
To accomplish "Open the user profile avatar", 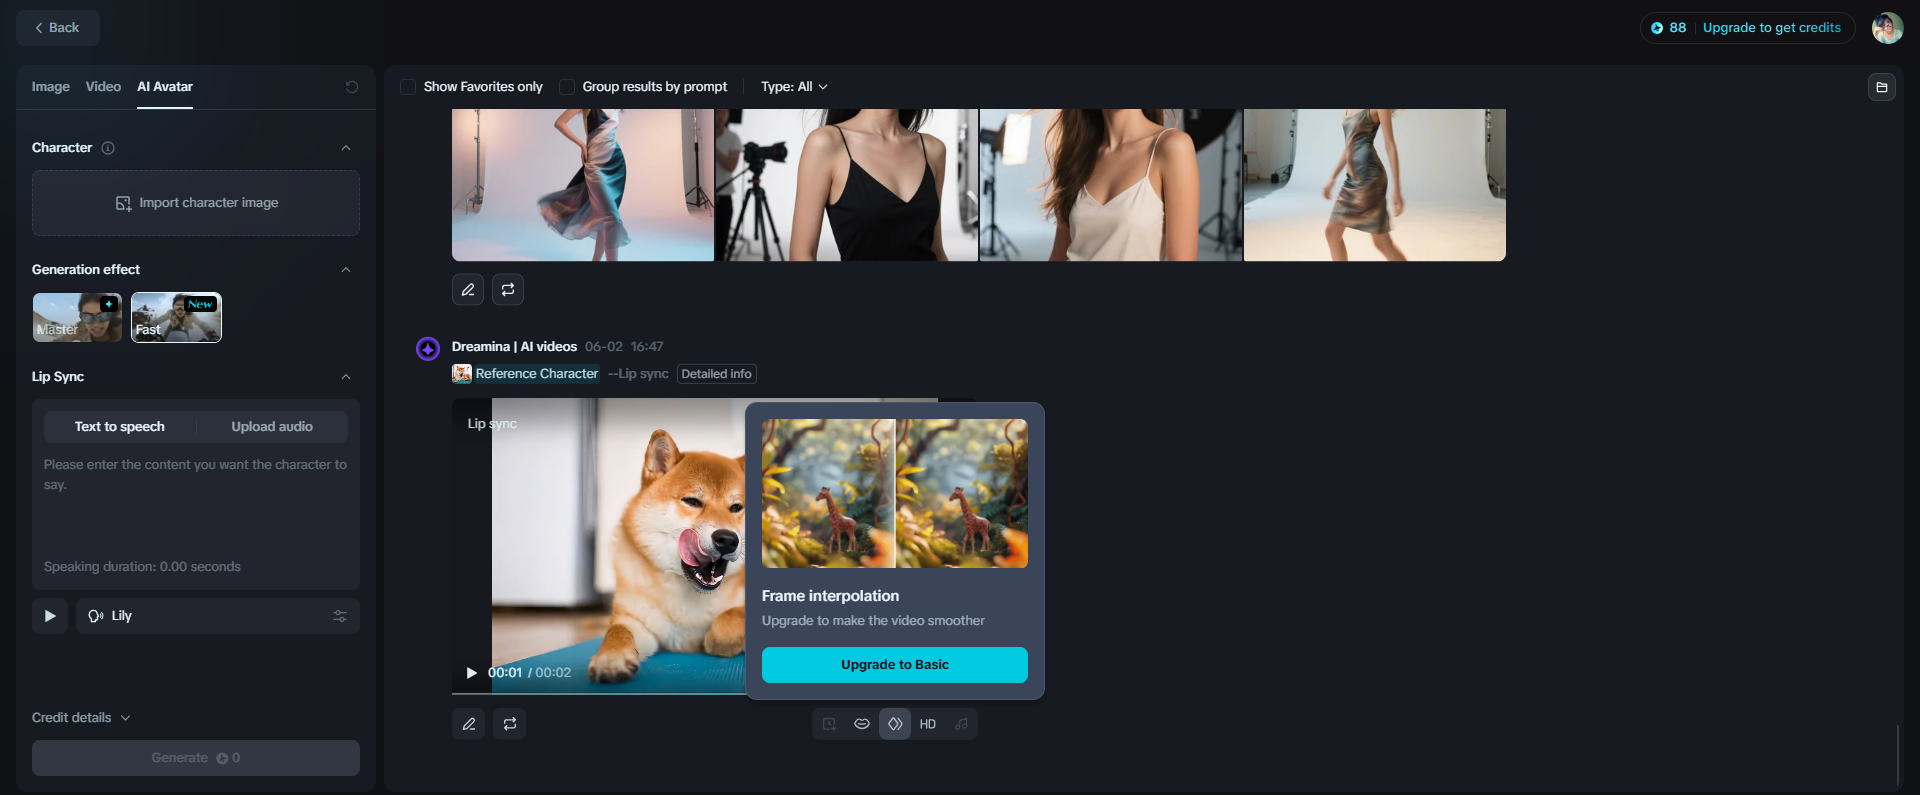I will point(1887,28).
